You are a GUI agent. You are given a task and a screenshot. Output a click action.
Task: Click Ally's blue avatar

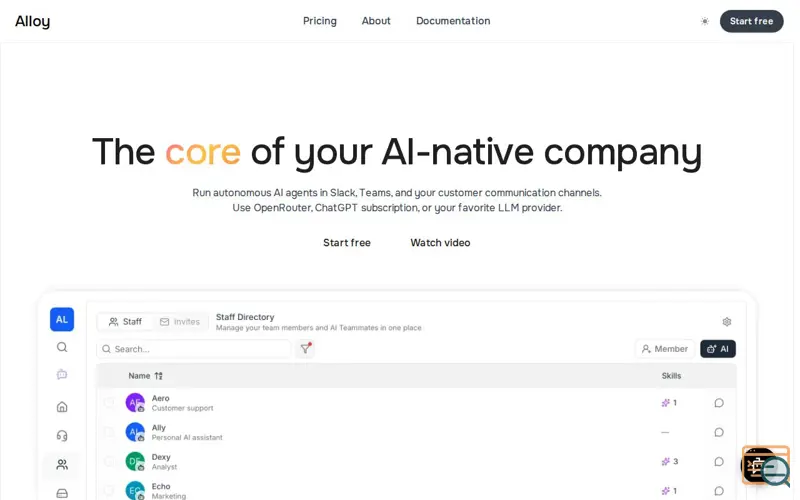[x=135, y=432]
